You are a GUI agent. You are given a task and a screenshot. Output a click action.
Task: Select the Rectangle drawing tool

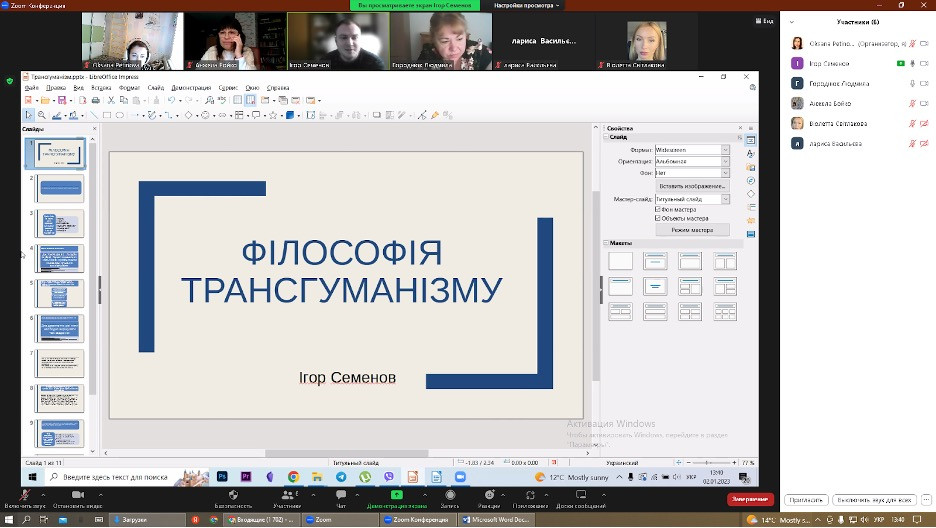coord(107,115)
